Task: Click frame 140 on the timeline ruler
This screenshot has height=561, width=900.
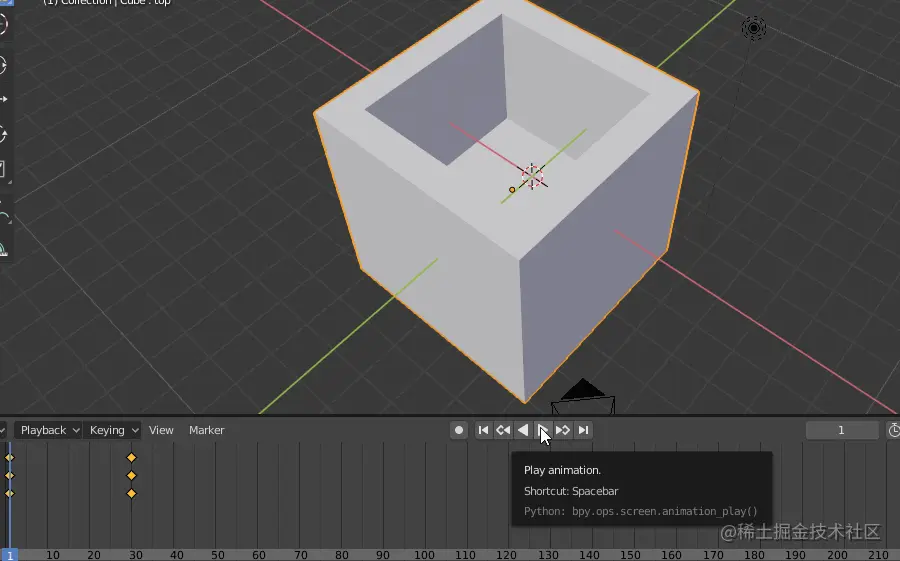Action: [589, 555]
